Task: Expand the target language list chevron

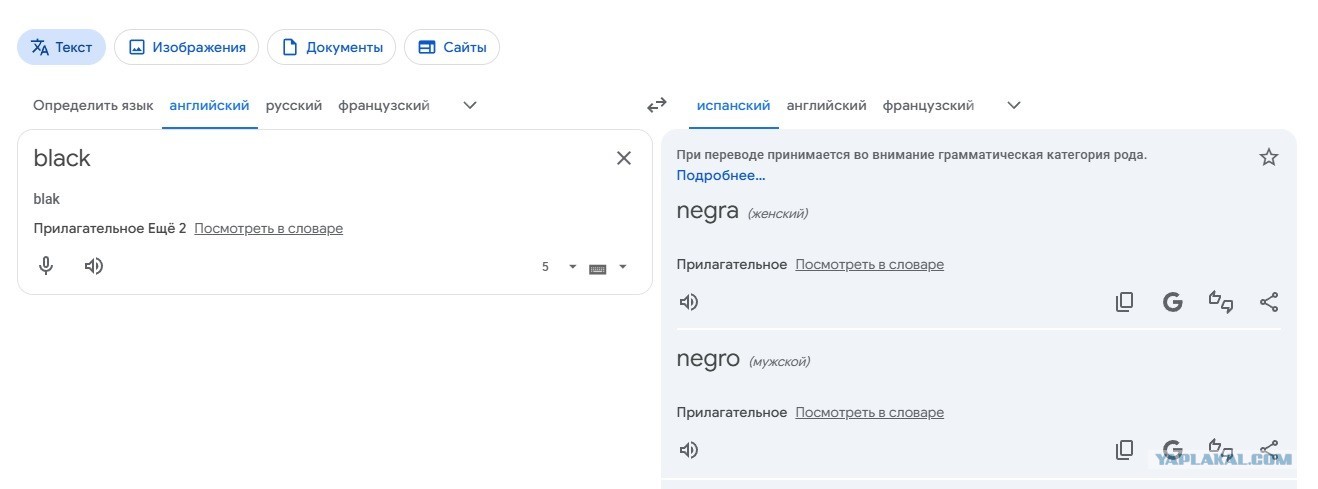Action: click(x=1014, y=105)
